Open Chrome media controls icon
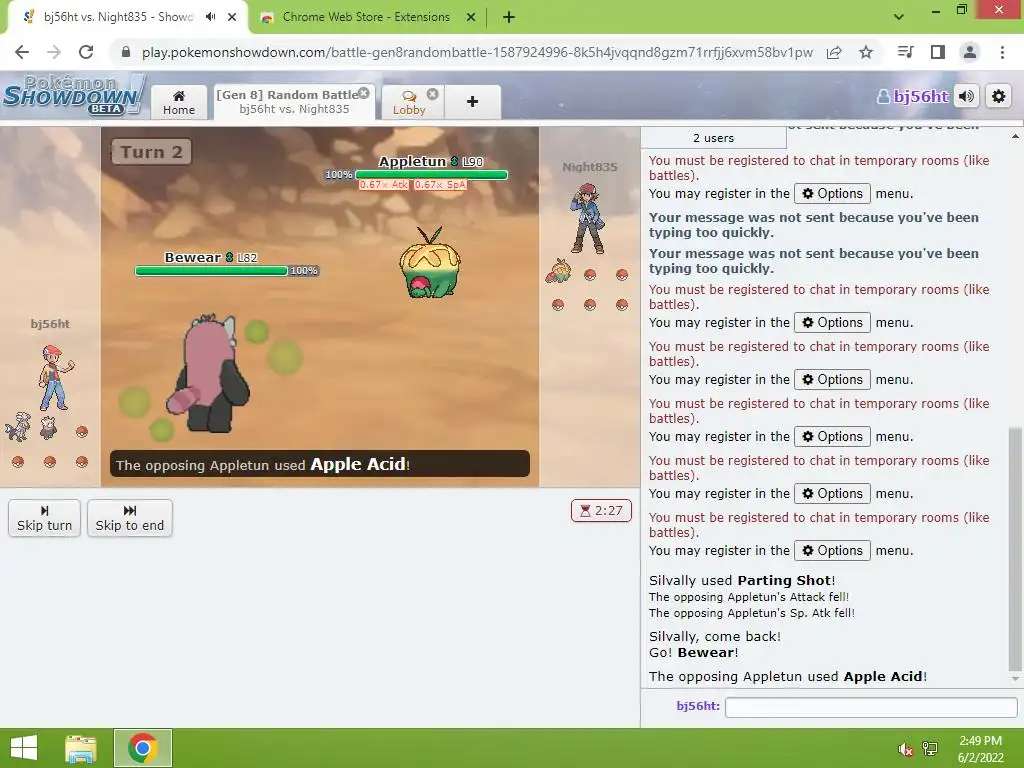Image resolution: width=1024 pixels, height=768 pixels. [906, 52]
